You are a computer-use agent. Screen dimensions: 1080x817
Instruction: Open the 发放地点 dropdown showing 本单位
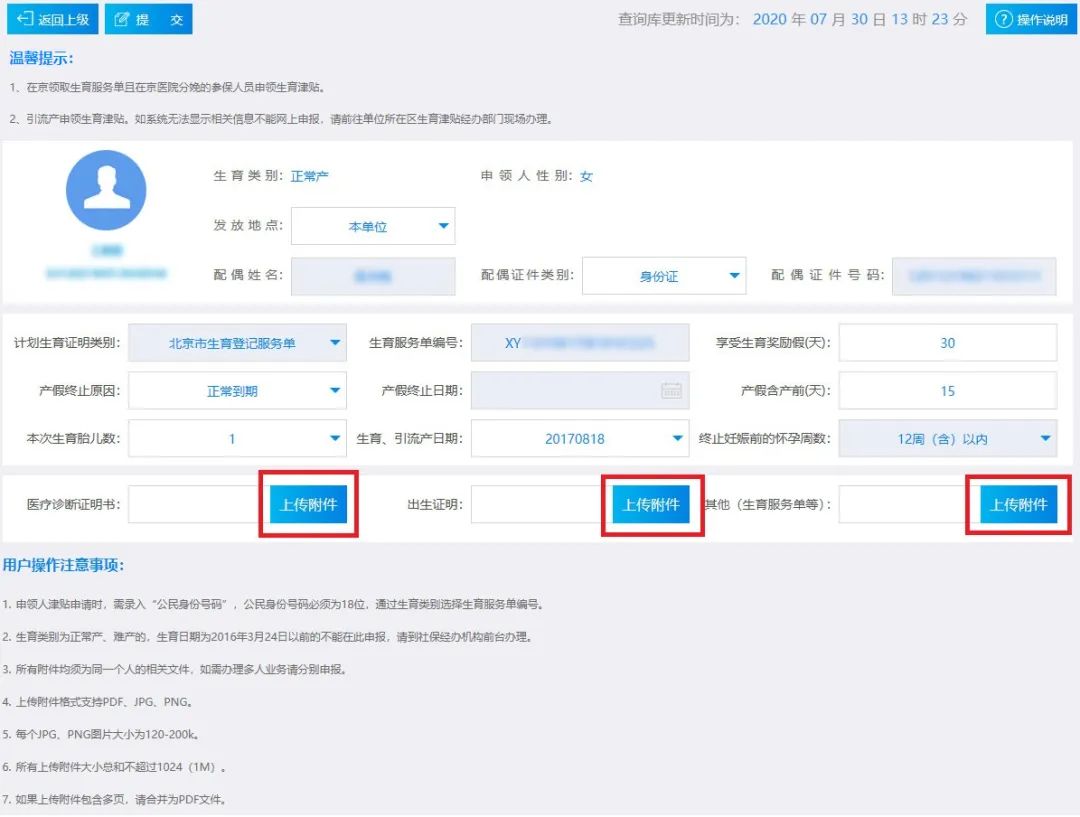(x=373, y=227)
